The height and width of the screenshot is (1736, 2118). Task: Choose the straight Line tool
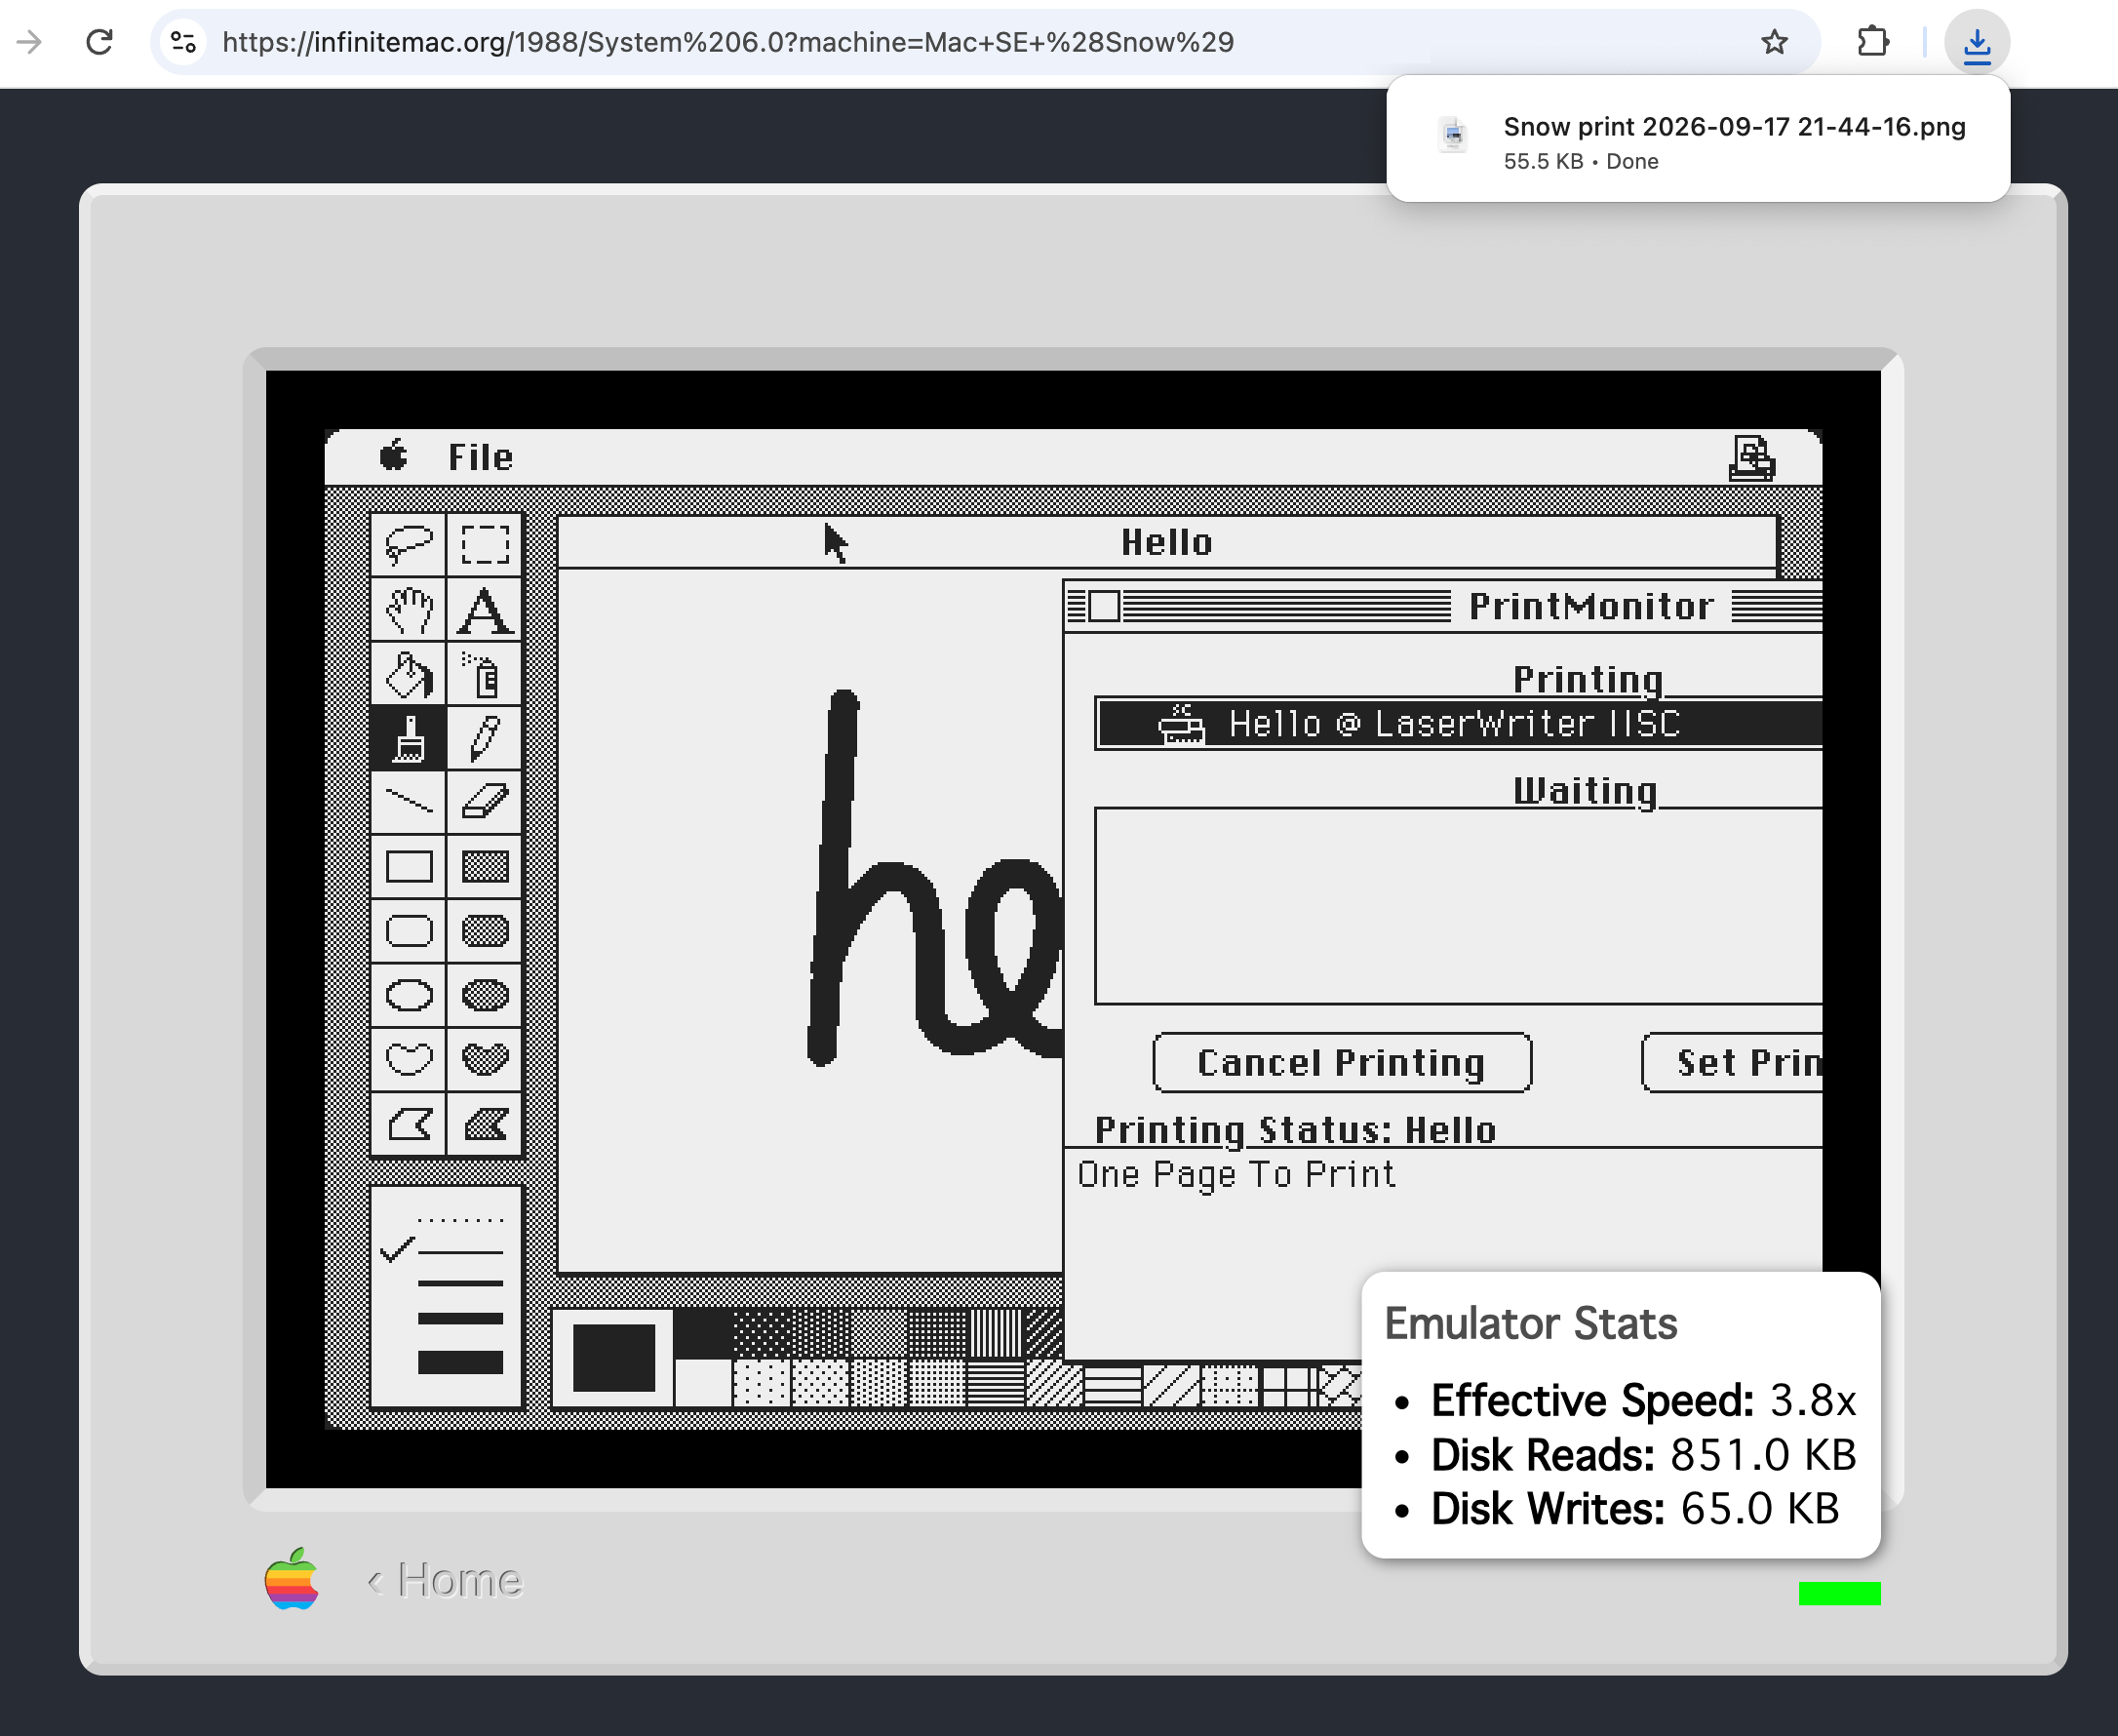click(408, 802)
